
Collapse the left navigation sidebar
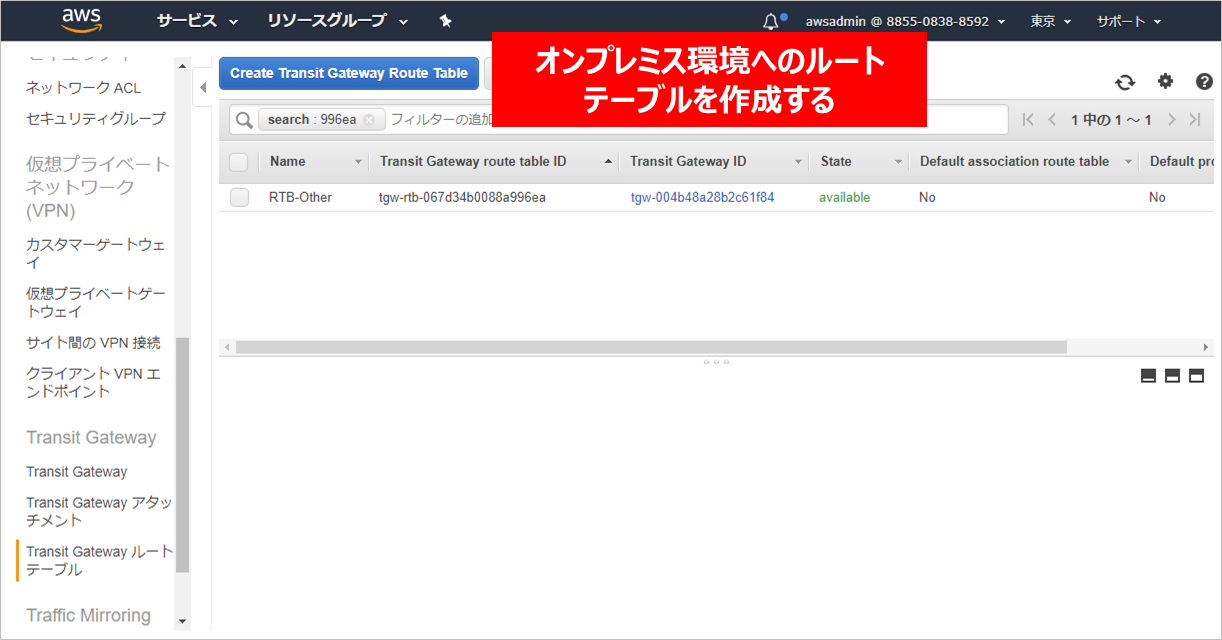pyautogui.click(x=203, y=87)
